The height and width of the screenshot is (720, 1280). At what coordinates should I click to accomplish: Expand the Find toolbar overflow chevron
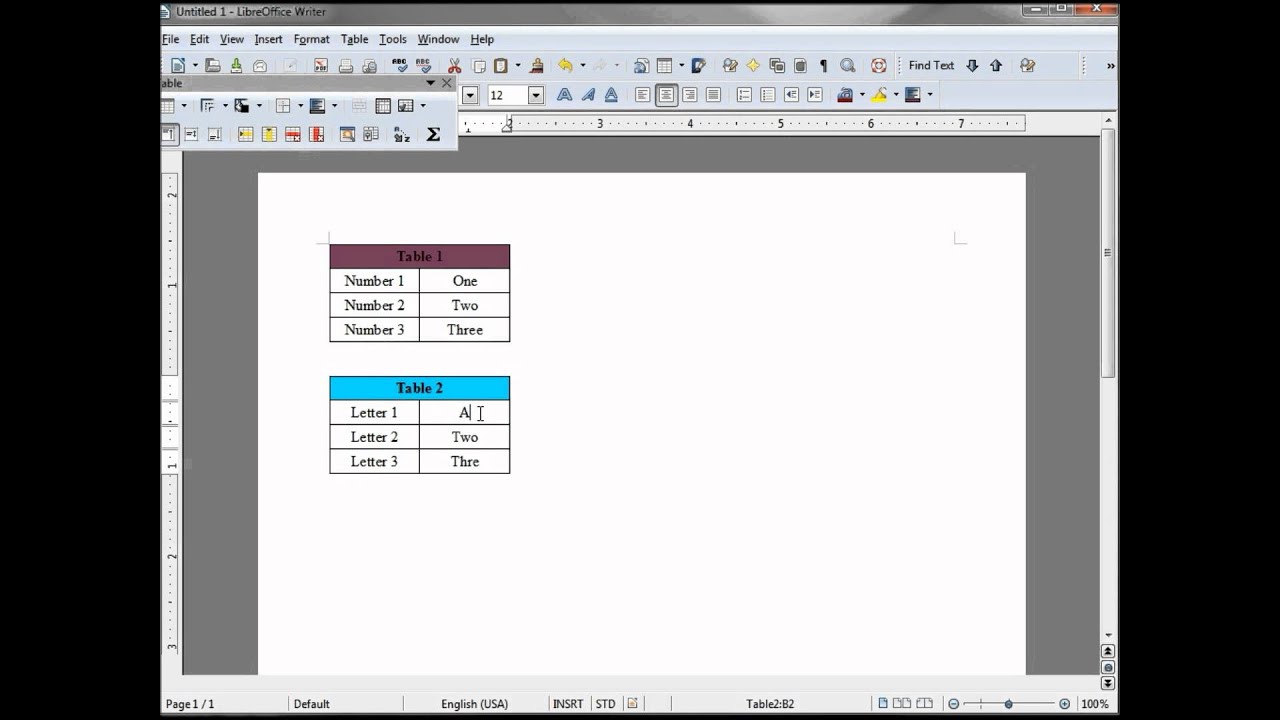point(1110,65)
